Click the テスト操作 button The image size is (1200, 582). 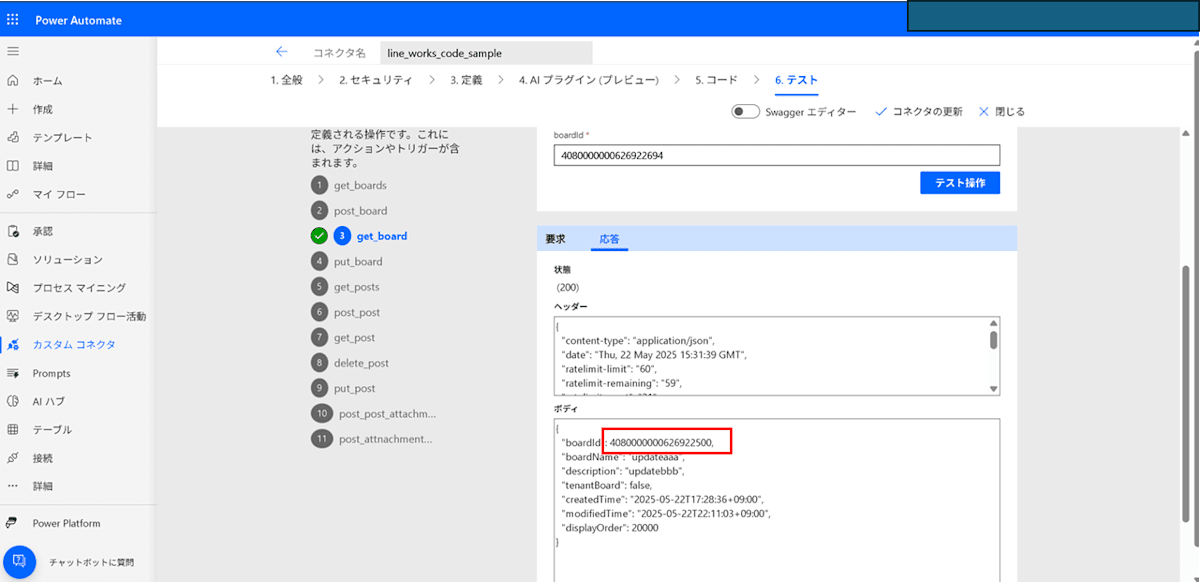(x=960, y=182)
